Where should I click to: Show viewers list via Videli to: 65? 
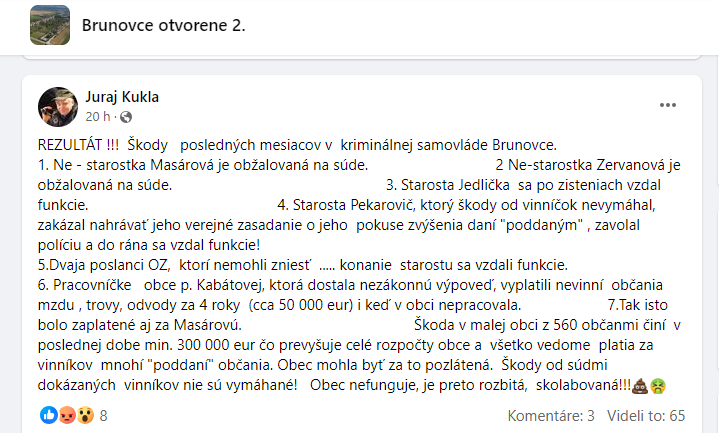(650, 414)
